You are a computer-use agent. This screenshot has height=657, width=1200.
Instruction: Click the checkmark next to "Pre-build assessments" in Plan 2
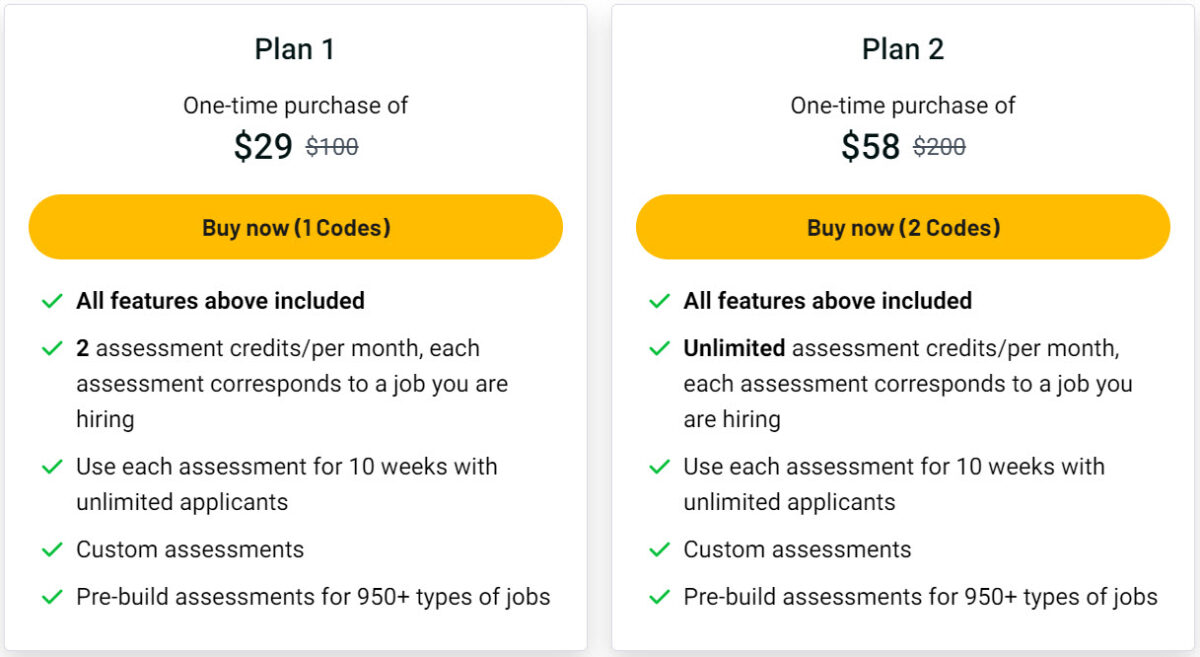tap(659, 596)
